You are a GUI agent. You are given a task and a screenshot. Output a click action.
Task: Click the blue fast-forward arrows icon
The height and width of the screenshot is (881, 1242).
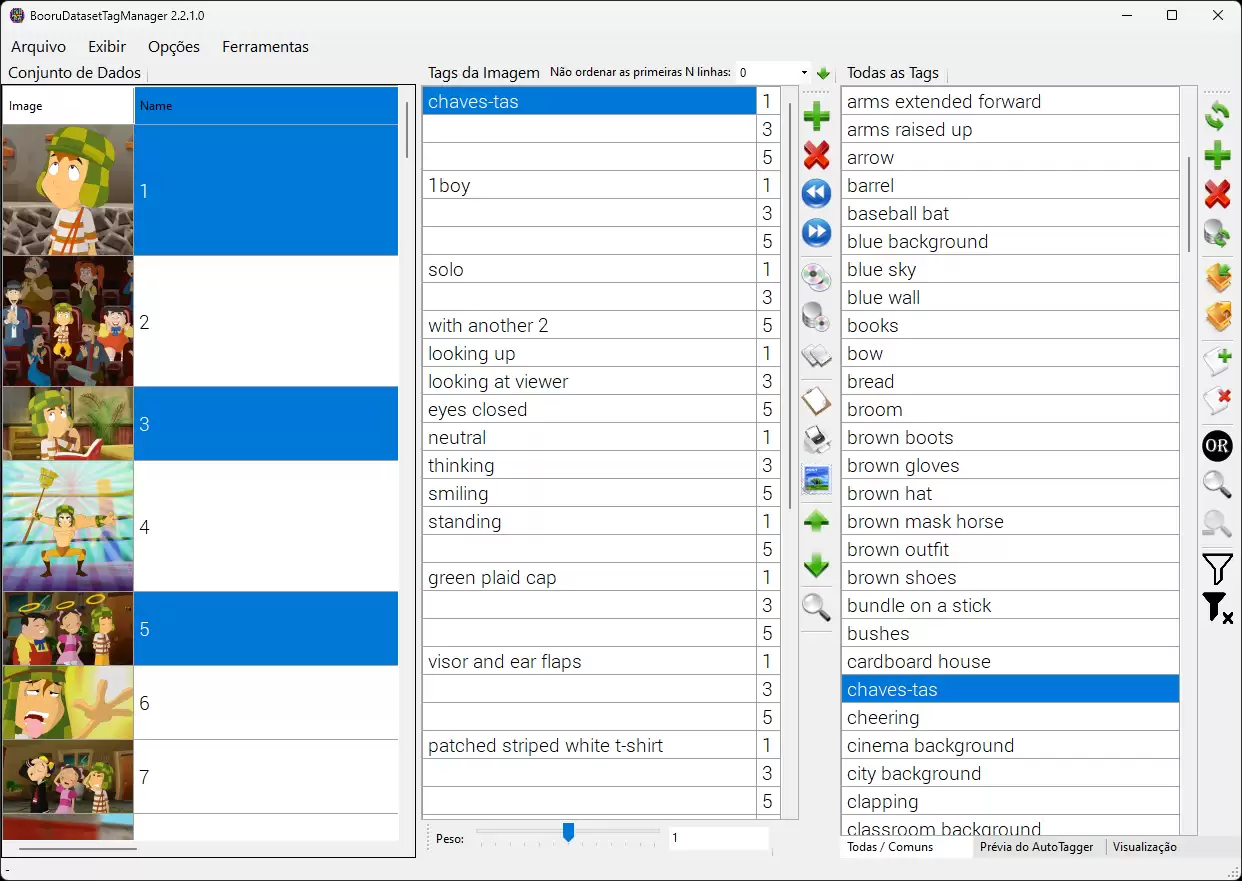coord(817,233)
